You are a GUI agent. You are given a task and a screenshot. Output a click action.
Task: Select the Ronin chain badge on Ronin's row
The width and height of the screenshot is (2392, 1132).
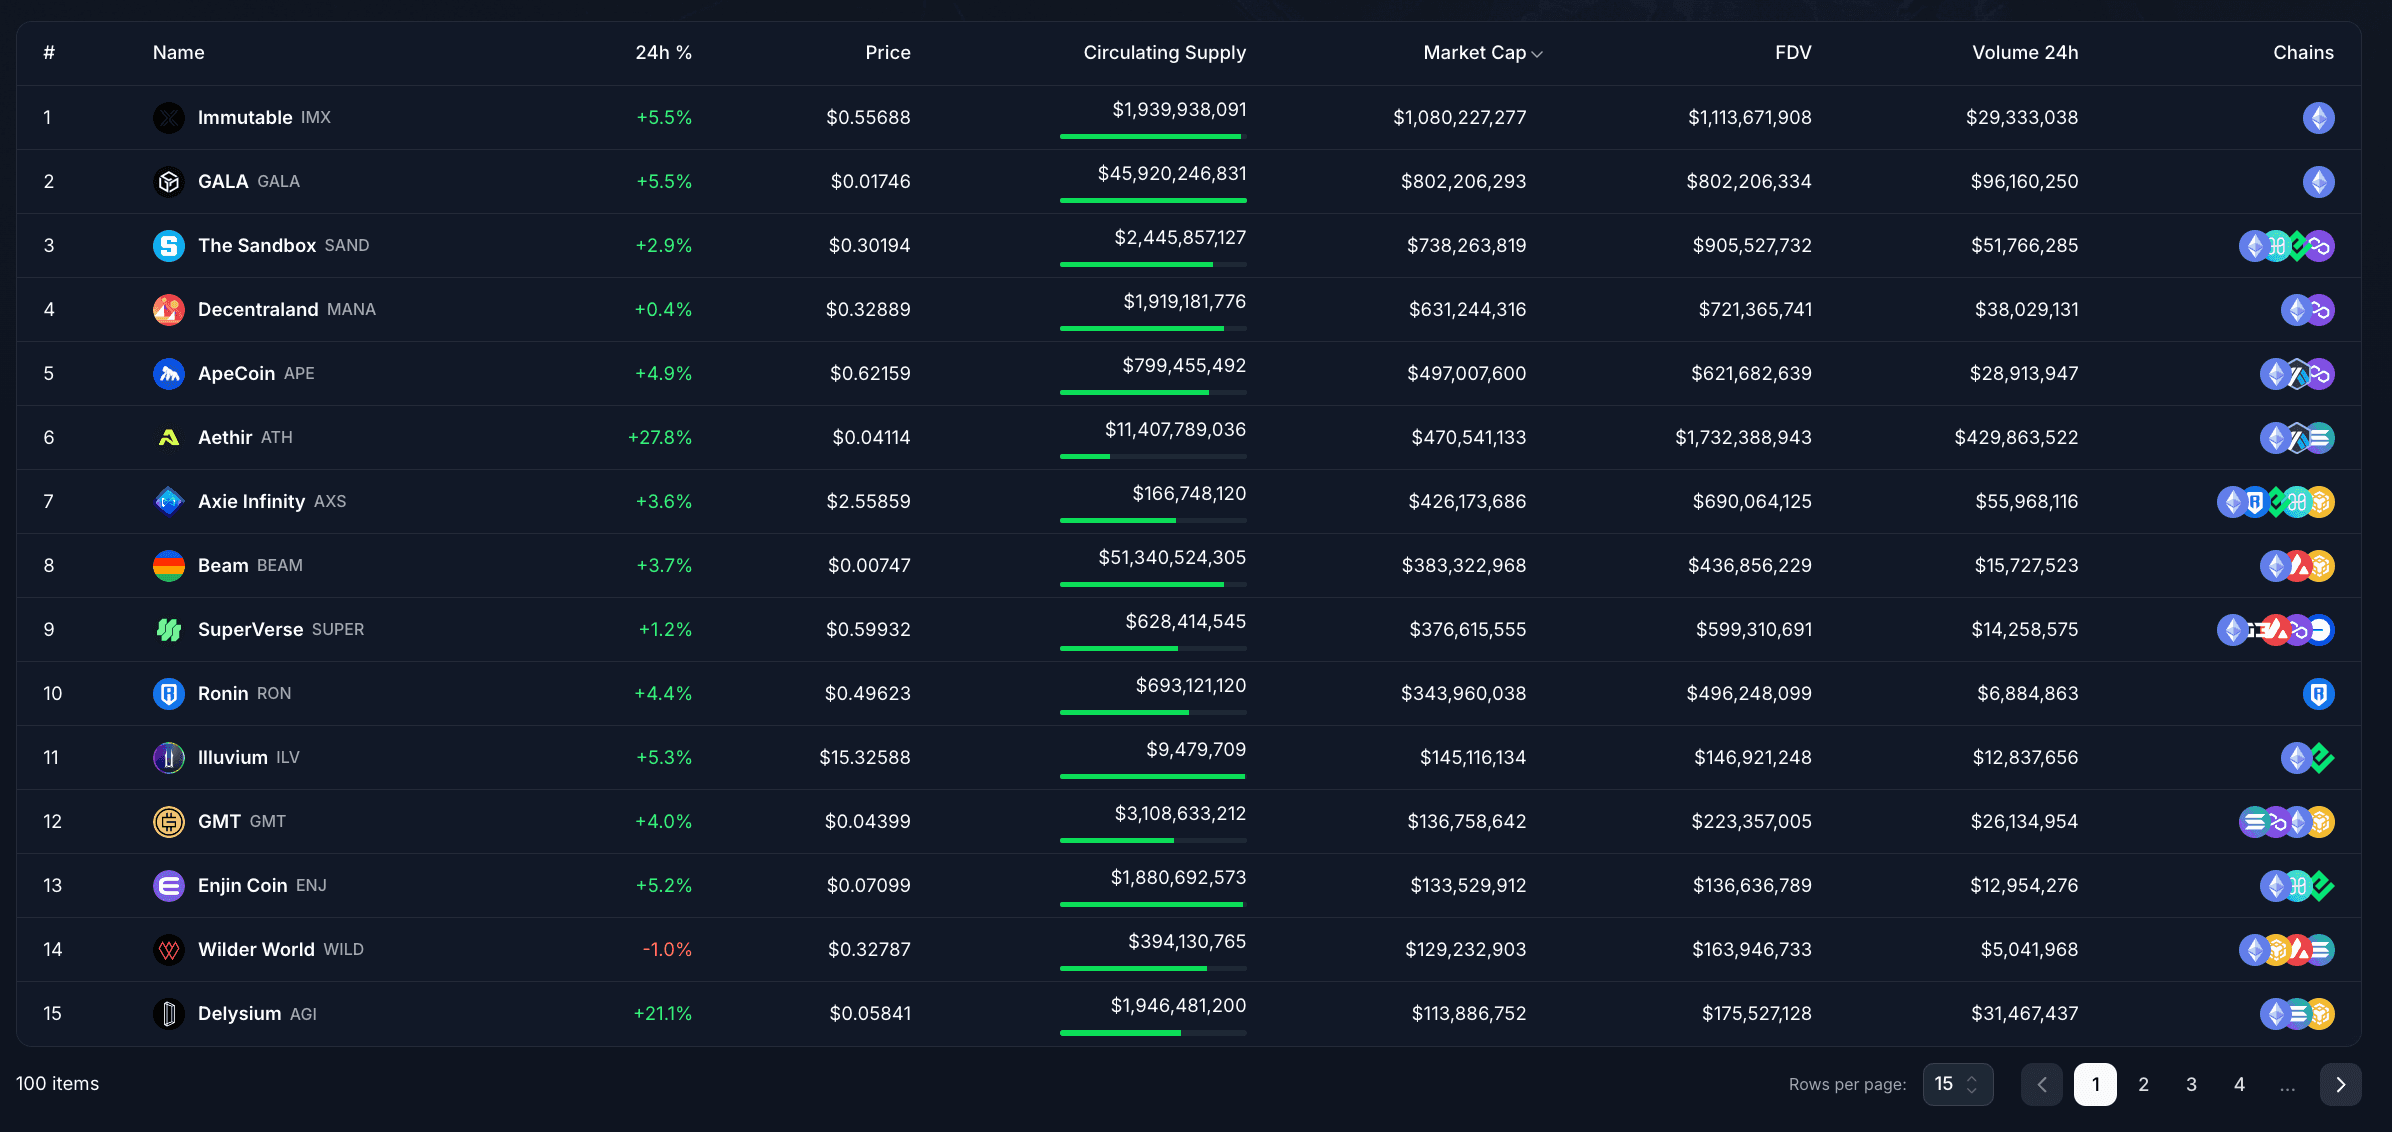tap(2319, 693)
